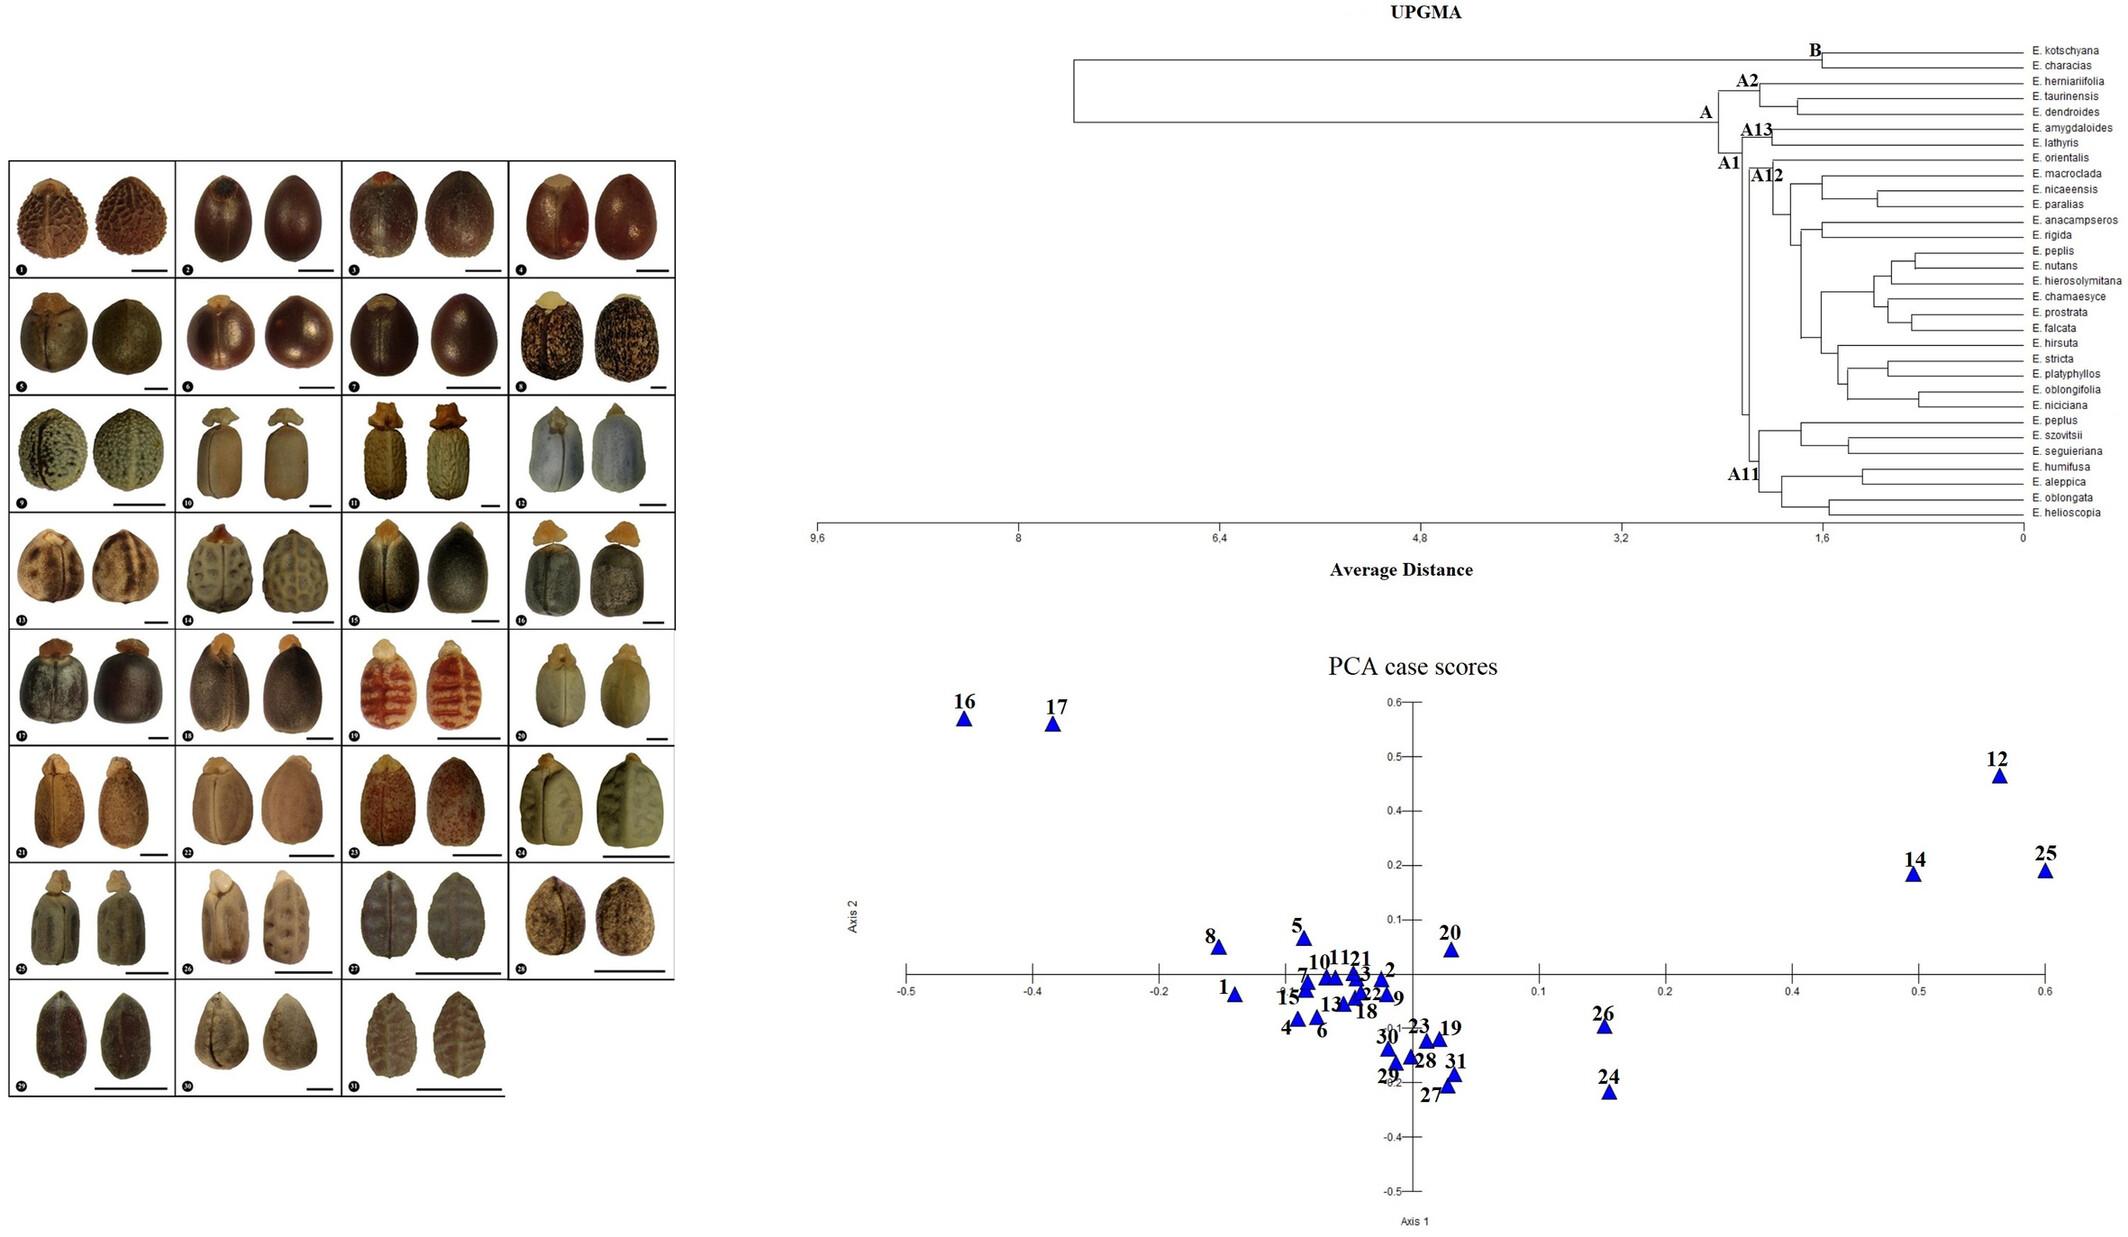Open seed photo panel numbered 12
This screenshot has width=2128, height=1237.
click(592, 453)
